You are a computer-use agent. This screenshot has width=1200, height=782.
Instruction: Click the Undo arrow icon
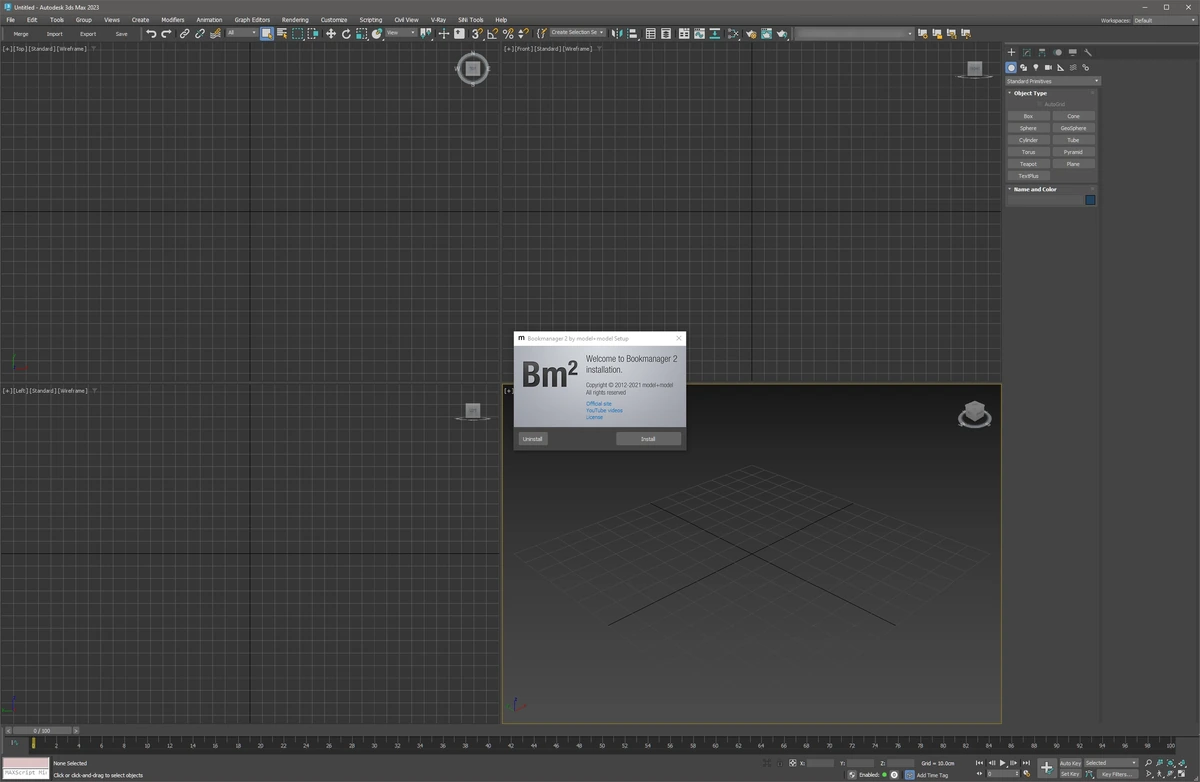click(151, 33)
